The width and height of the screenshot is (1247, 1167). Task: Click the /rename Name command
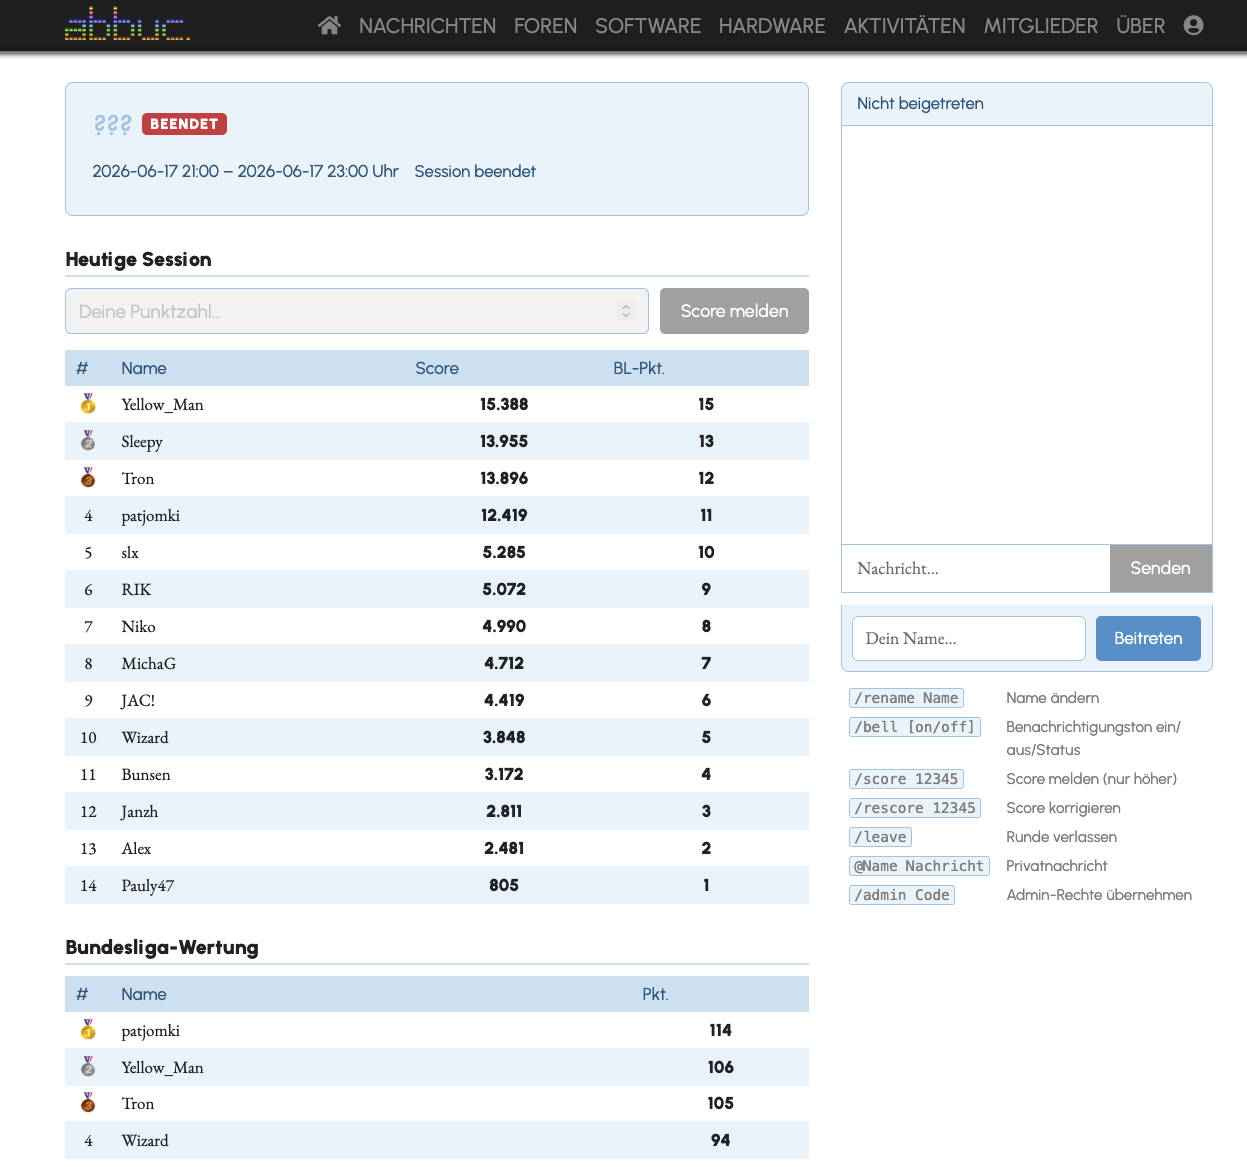point(906,698)
